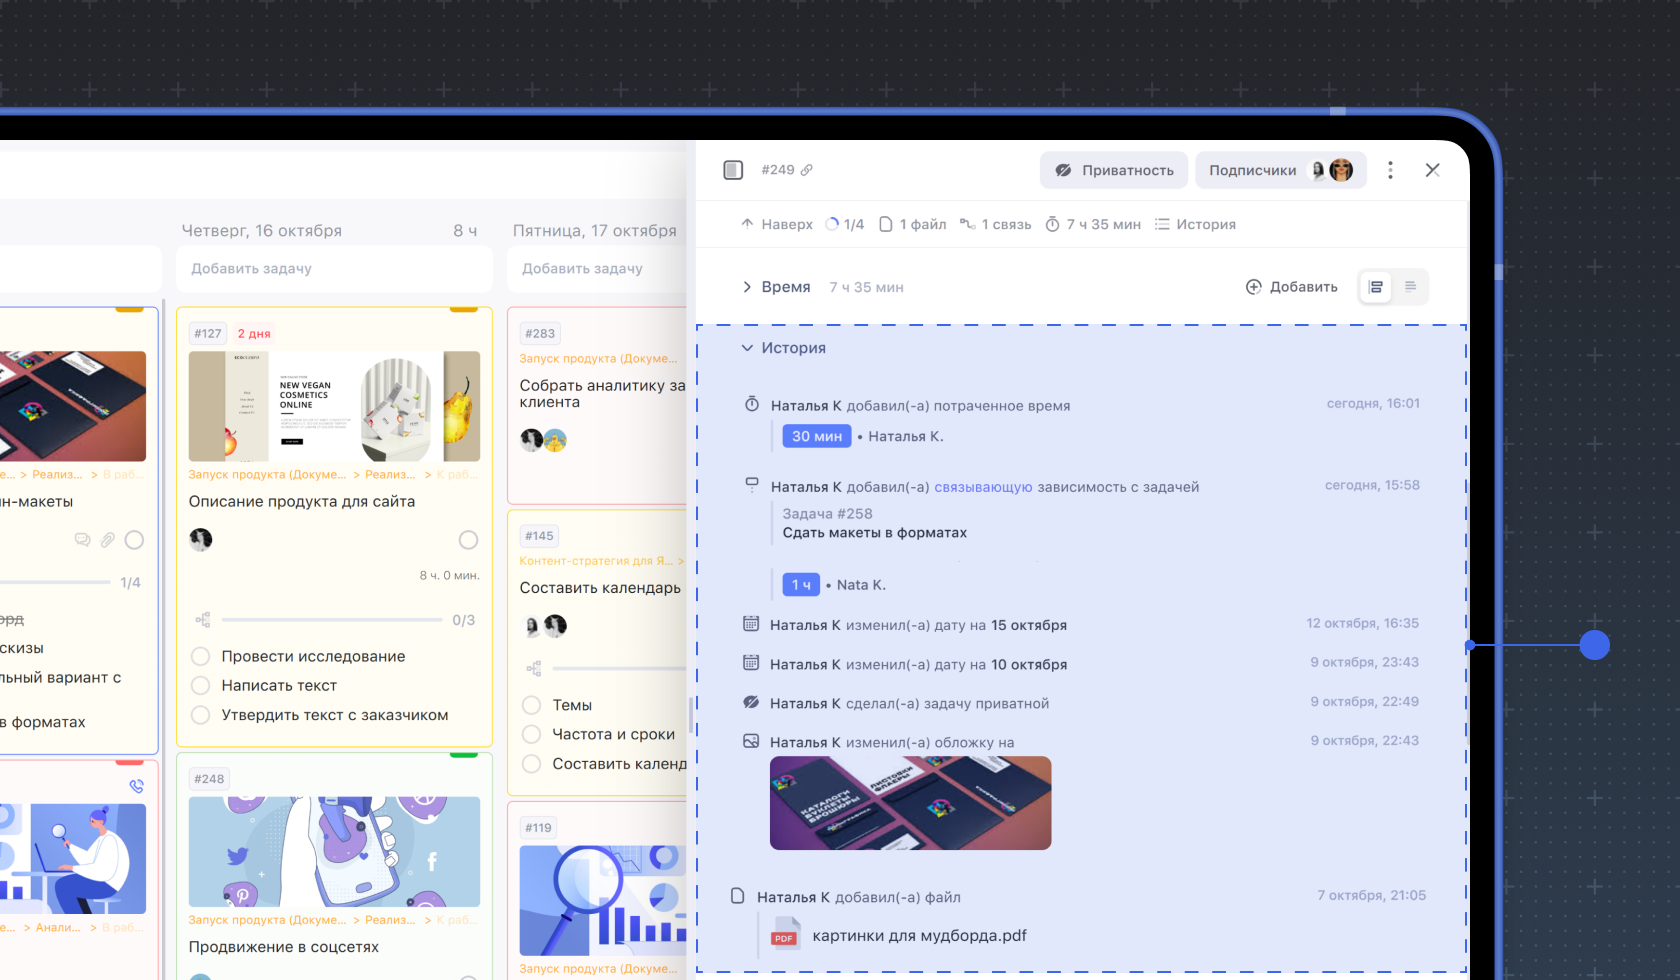Screen dimensions: 1680x980
Task: Collapse the История section
Action: (x=747, y=348)
